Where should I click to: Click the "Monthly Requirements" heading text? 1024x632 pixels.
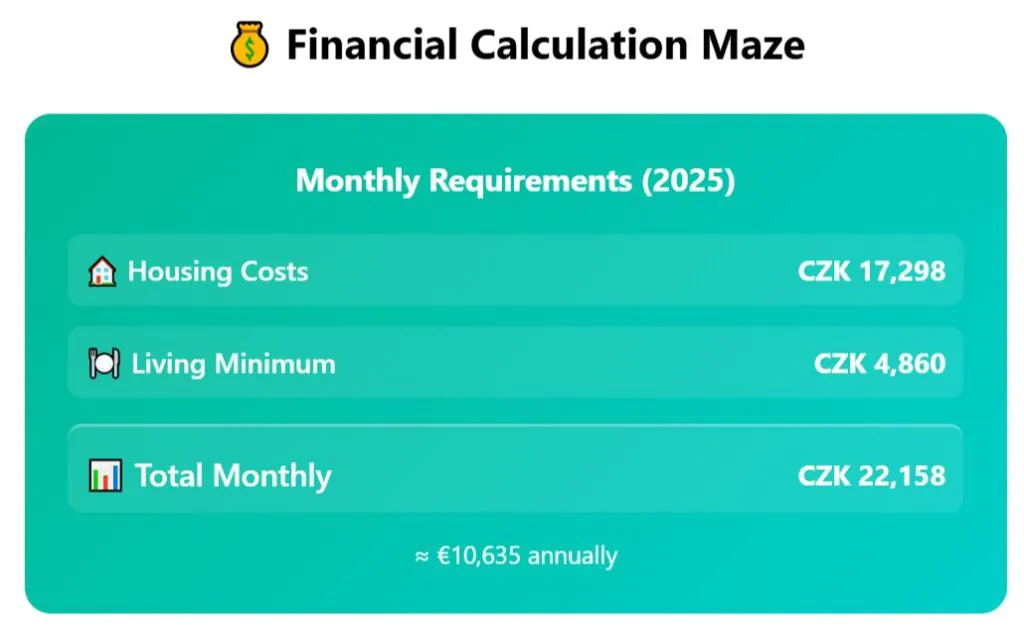(463, 181)
